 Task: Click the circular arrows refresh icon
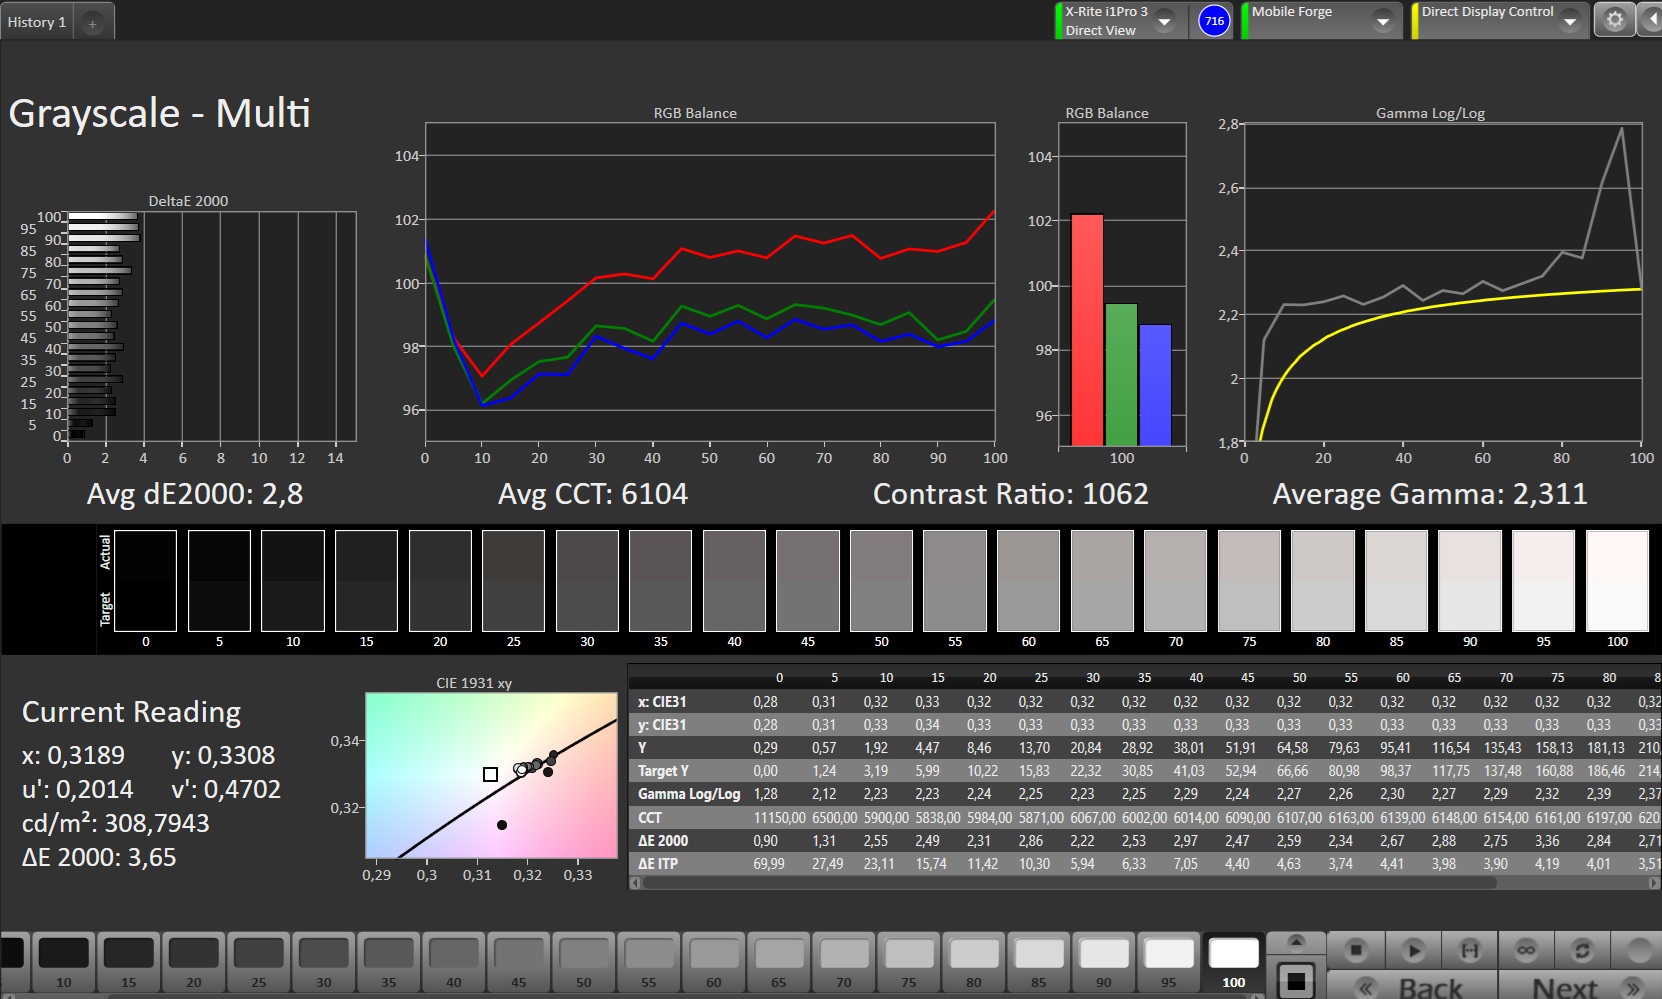pos(1582,949)
